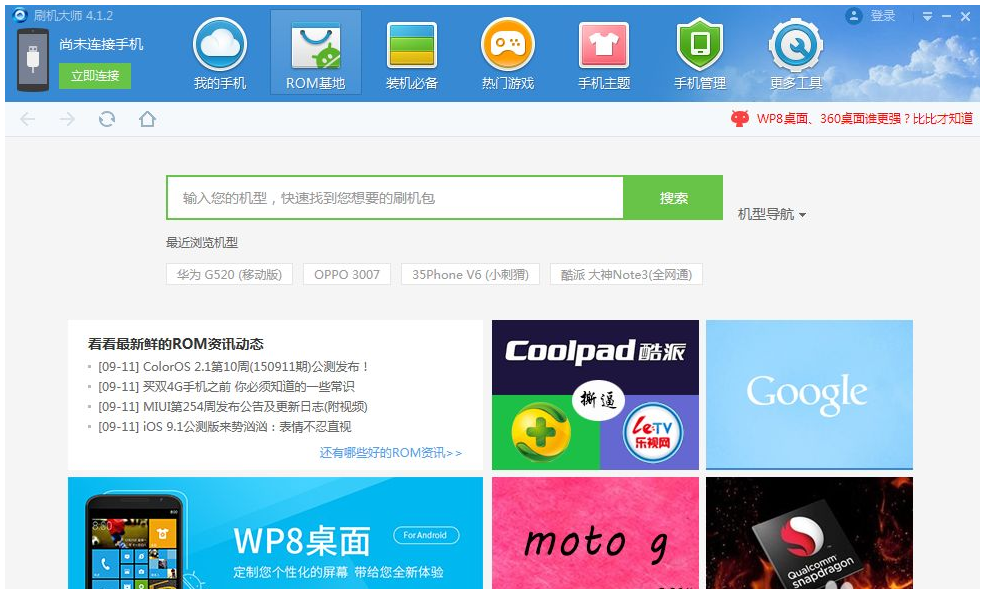Open the 我的手机 cloud icon
The height and width of the screenshot is (596, 988).
coord(219,47)
